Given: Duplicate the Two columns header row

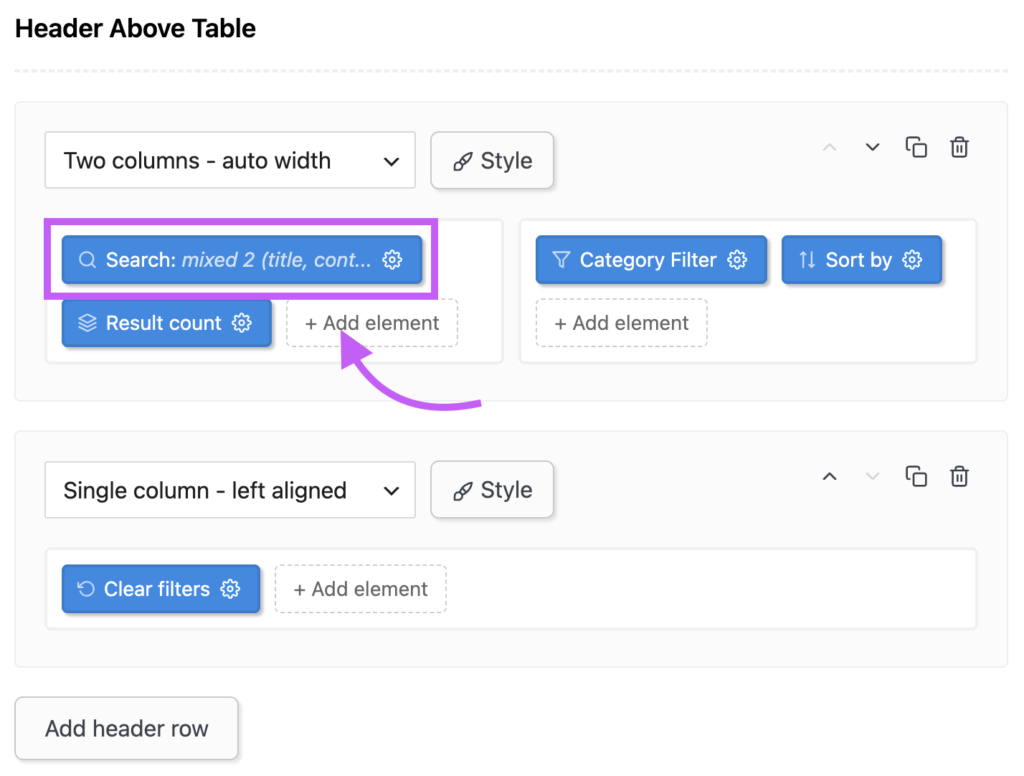Looking at the screenshot, I should click(916, 148).
